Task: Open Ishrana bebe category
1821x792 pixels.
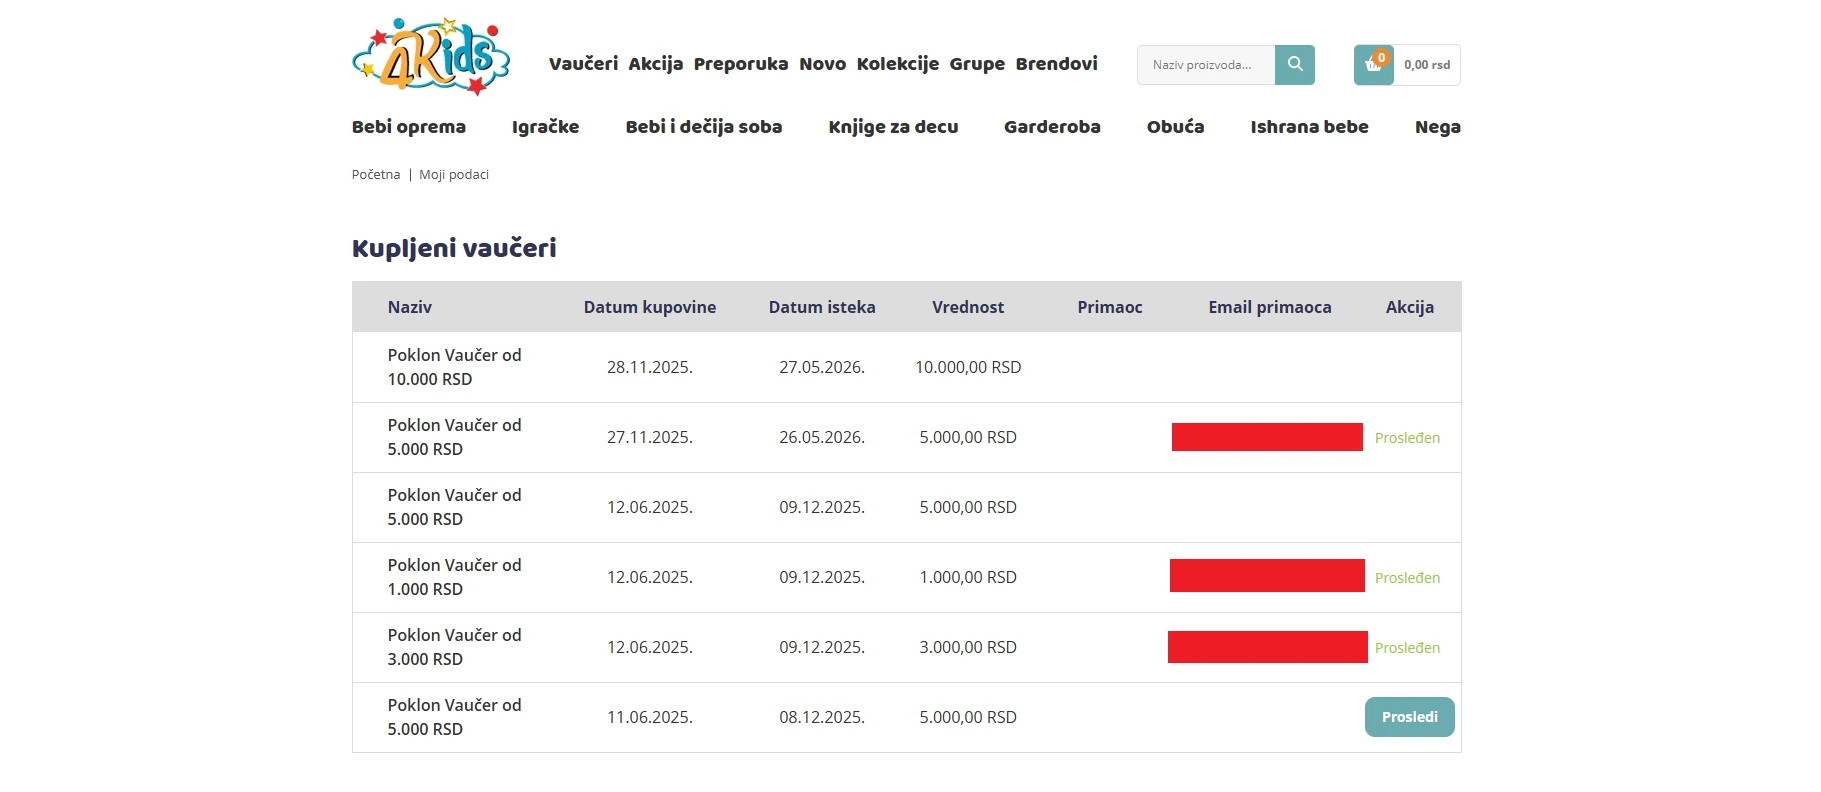Action: tap(1309, 127)
